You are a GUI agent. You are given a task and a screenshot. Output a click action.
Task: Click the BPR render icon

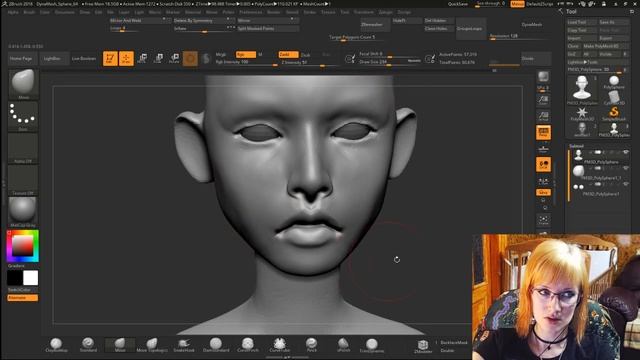543,78
